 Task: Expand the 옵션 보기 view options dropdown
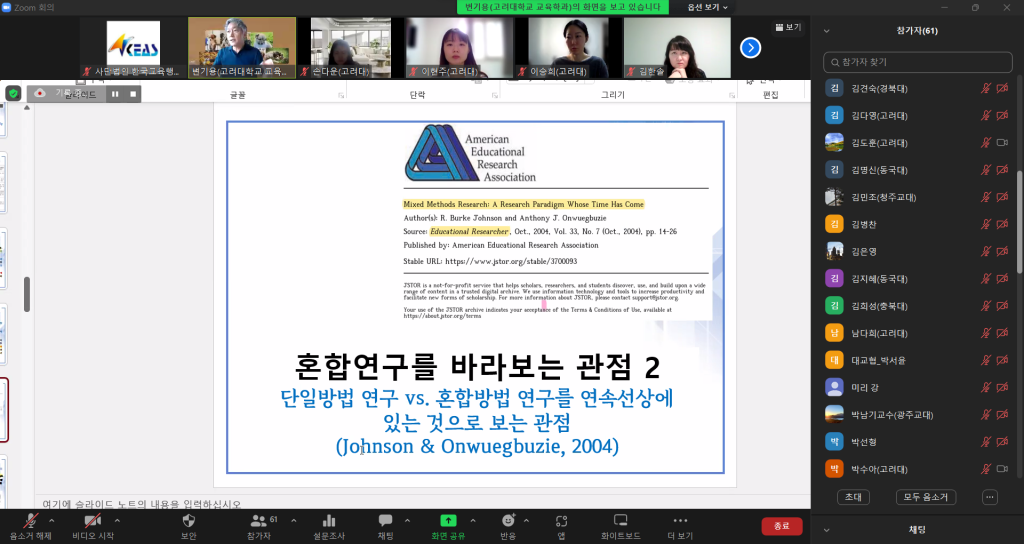tap(707, 7)
